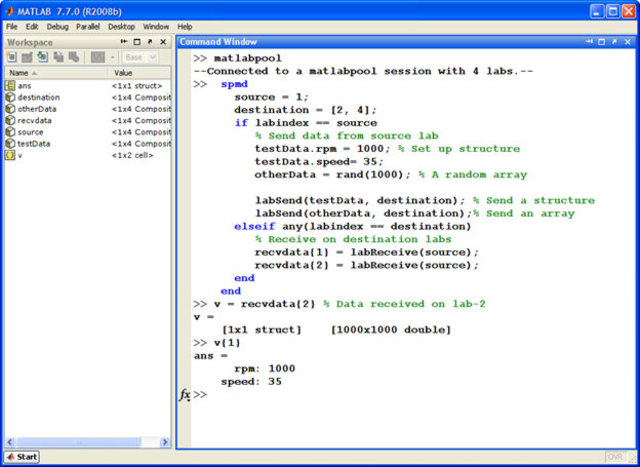Viewport: 640px width, 467px height.
Task: Open the Debug menu
Action: pyautogui.click(x=58, y=27)
